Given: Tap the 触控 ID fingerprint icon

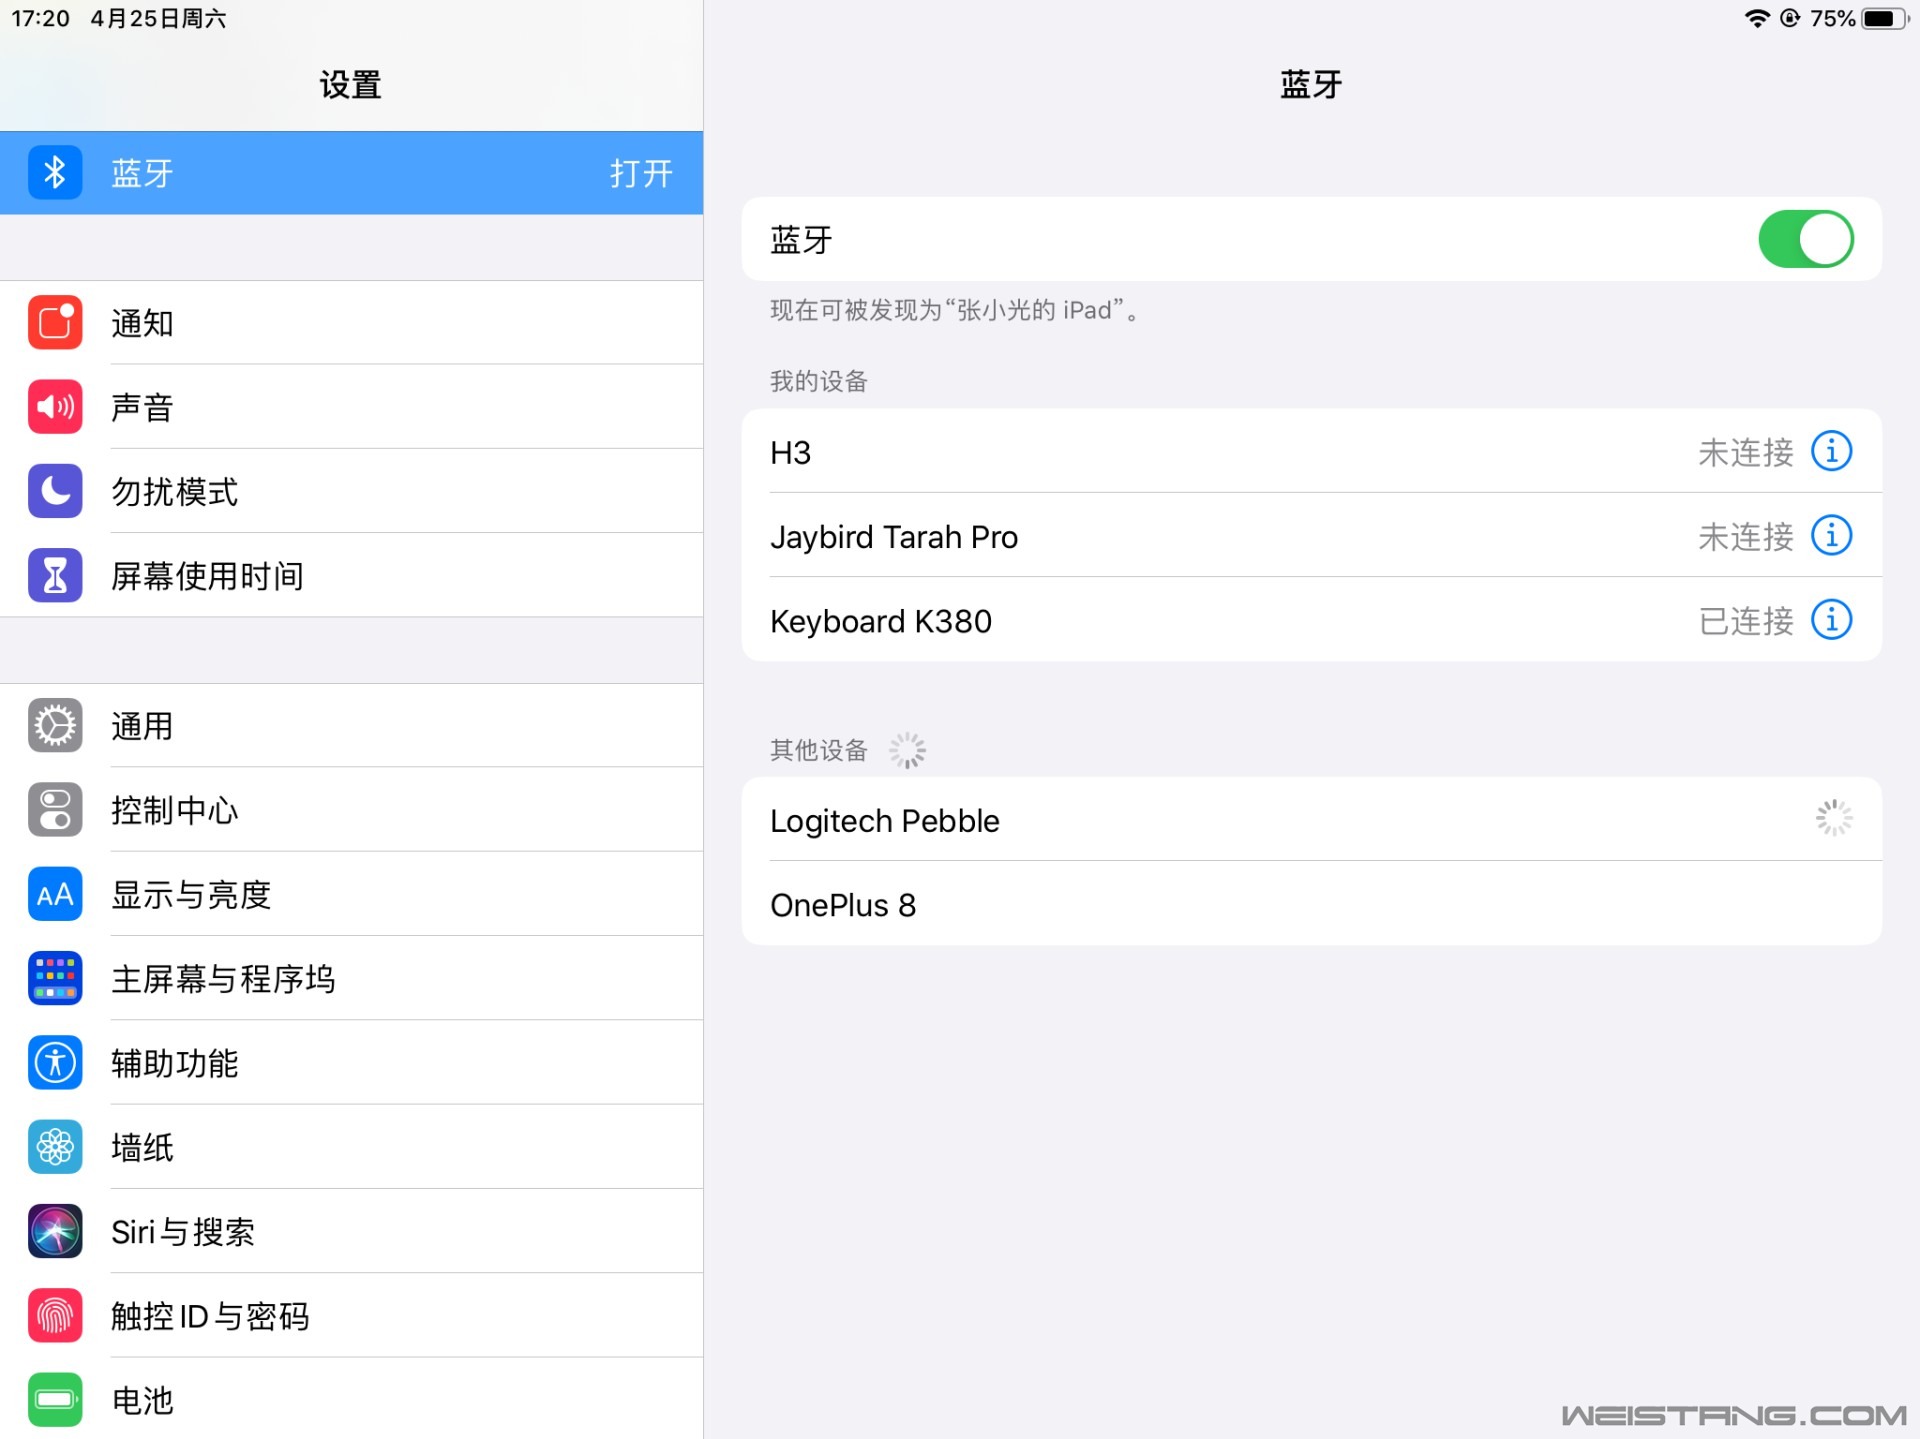Looking at the screenshot, I should pyautogui.click(x=55, y=1315).
